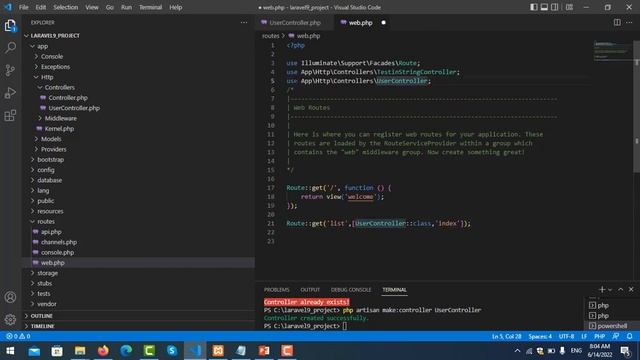Viewport: 640px width, 360px height.
Task: Open Source Control view
Action: coord(10,70)
